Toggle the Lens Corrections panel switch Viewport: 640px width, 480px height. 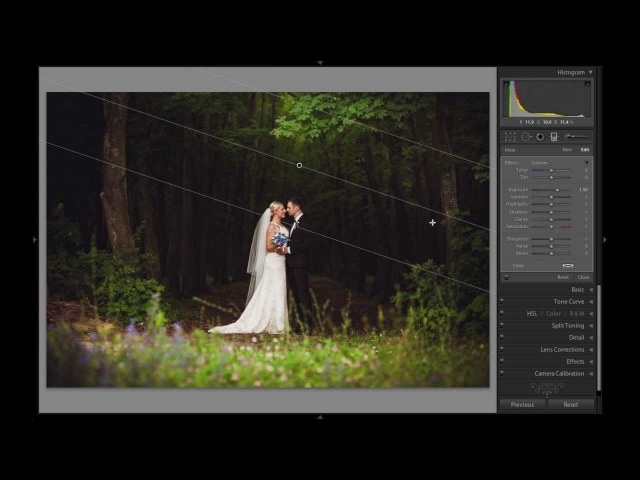click(x=502, y=348)
